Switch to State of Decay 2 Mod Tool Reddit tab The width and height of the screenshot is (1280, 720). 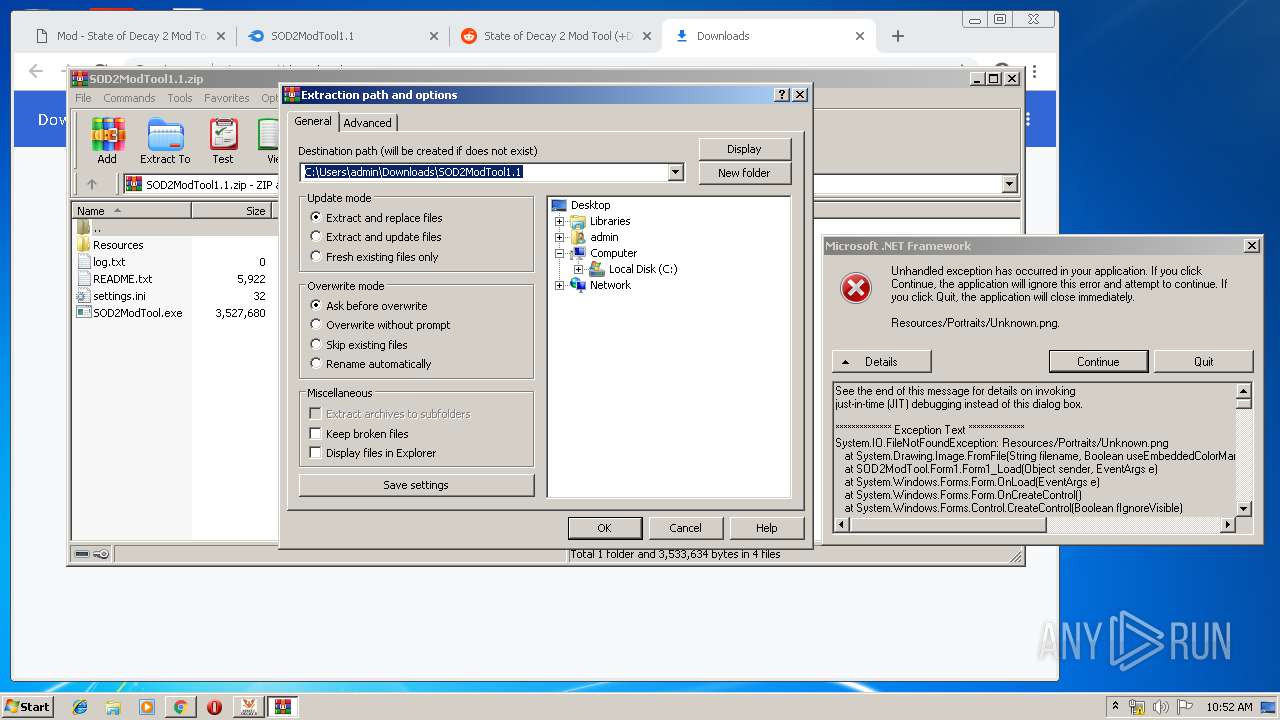pos(557,36)
